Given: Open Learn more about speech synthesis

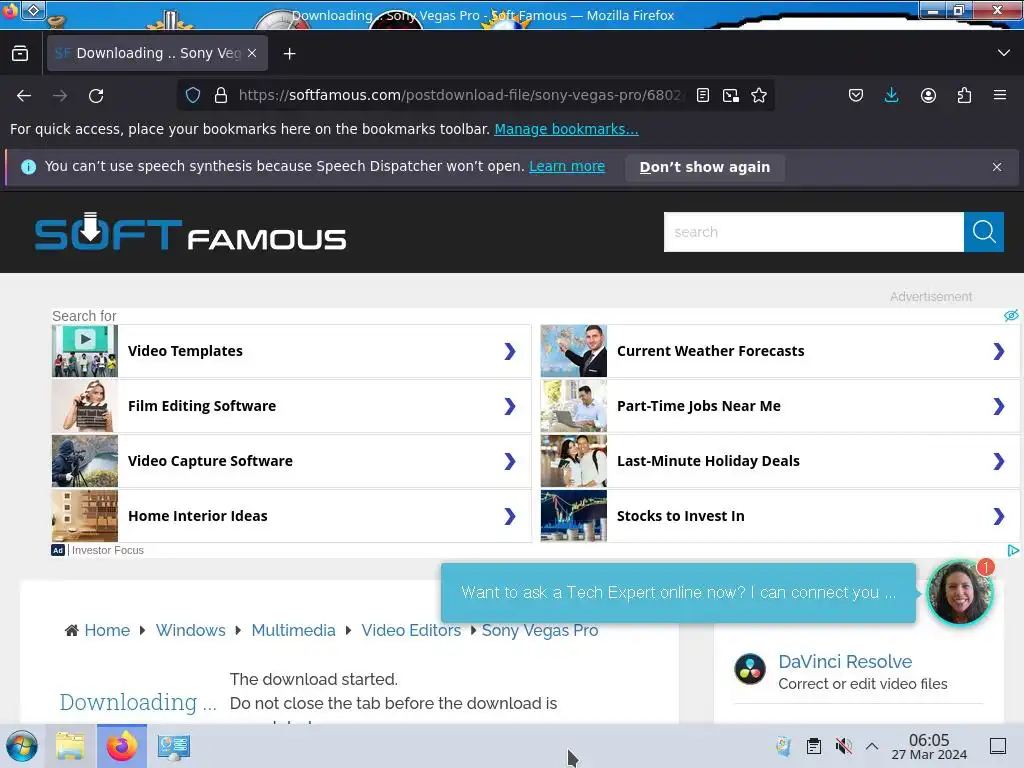Looking at the screenshot, I should 567,167.
